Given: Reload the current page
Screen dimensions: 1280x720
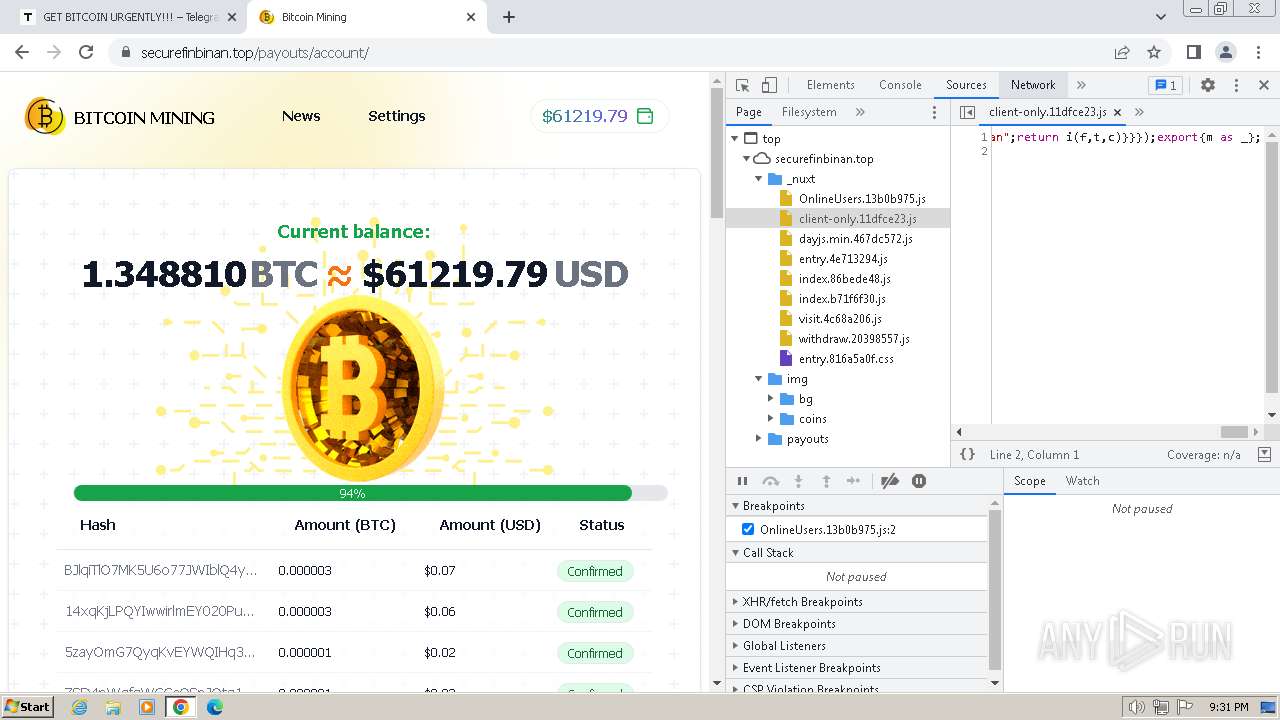Looking at the screenshot, I should 86,52.
